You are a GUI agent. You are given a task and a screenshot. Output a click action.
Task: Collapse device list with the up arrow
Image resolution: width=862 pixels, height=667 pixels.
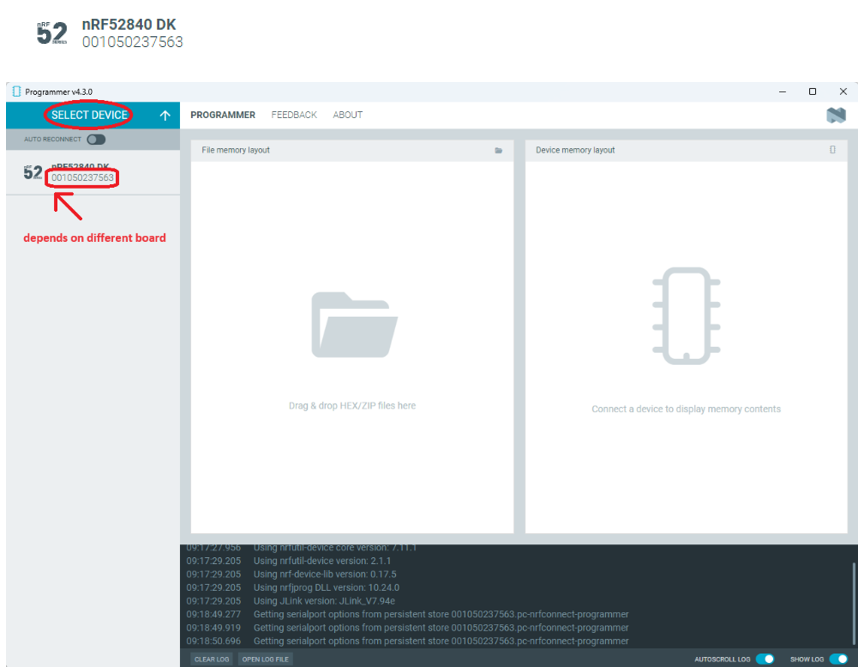point(165,115)
